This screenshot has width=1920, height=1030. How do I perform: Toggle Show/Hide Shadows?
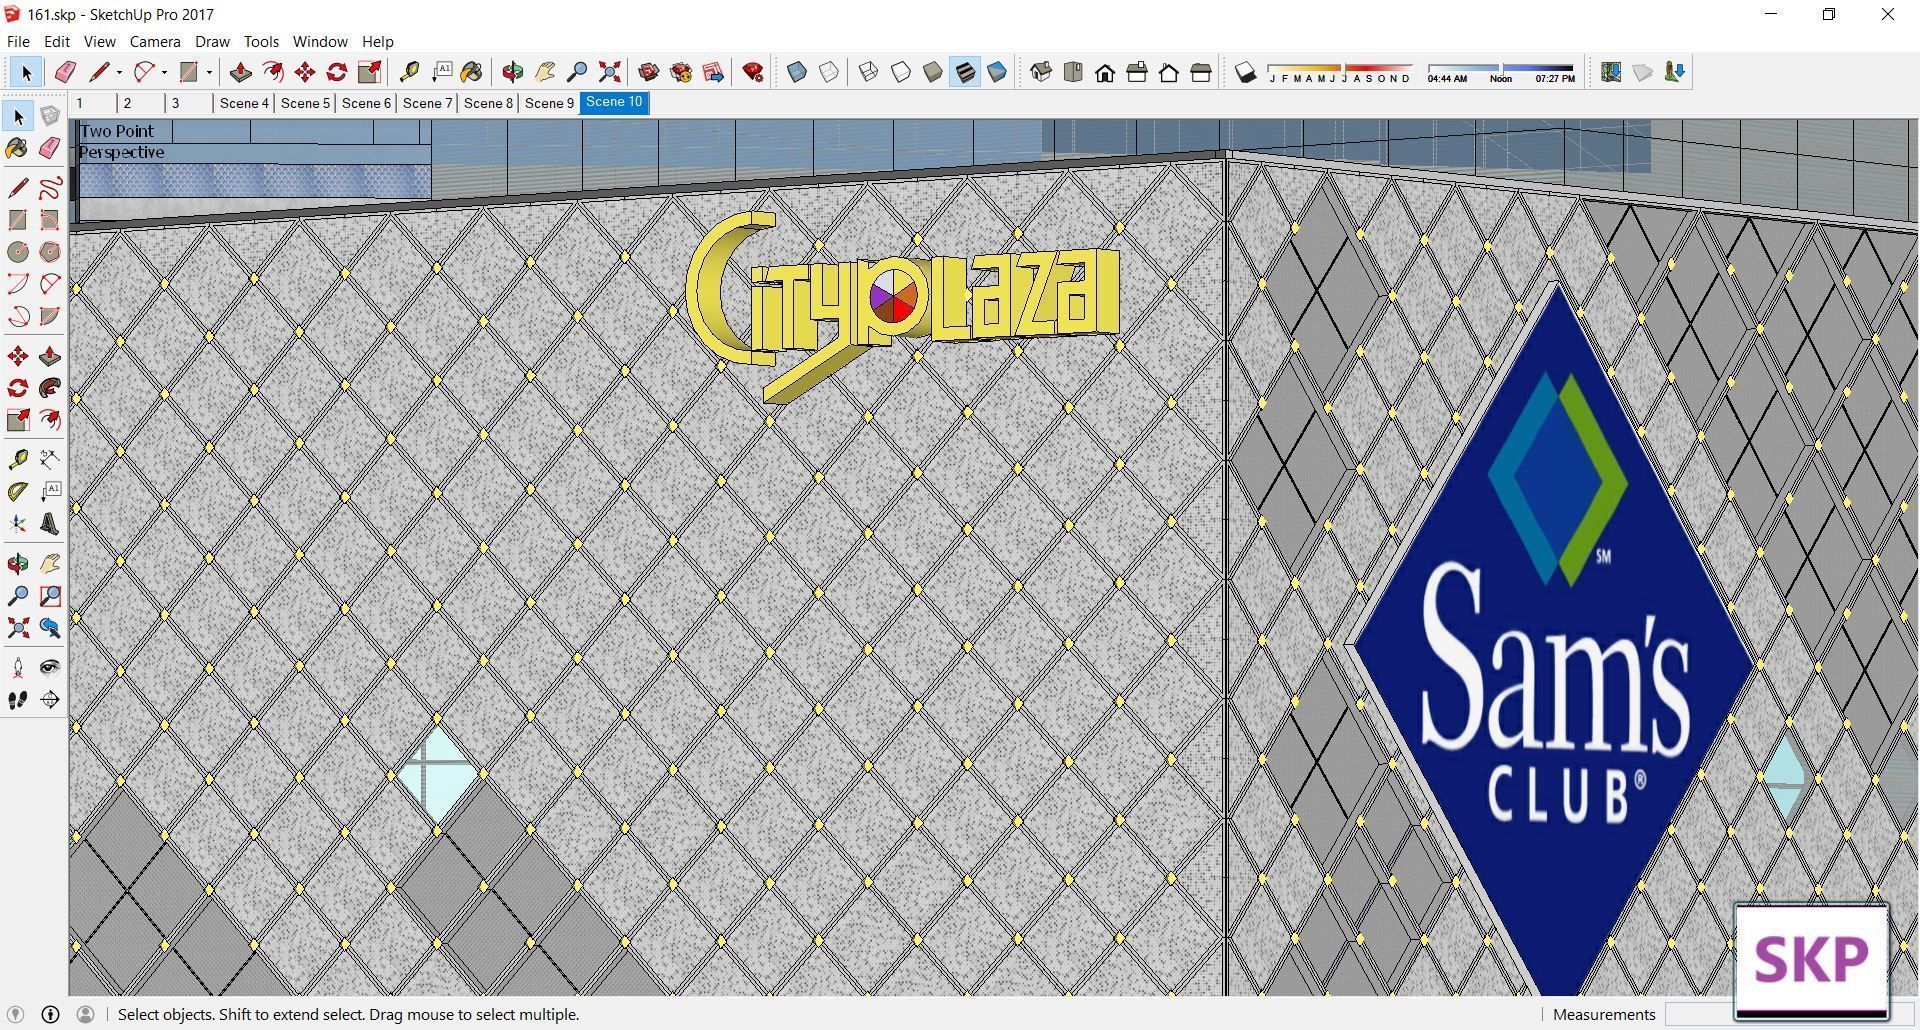1245,72
